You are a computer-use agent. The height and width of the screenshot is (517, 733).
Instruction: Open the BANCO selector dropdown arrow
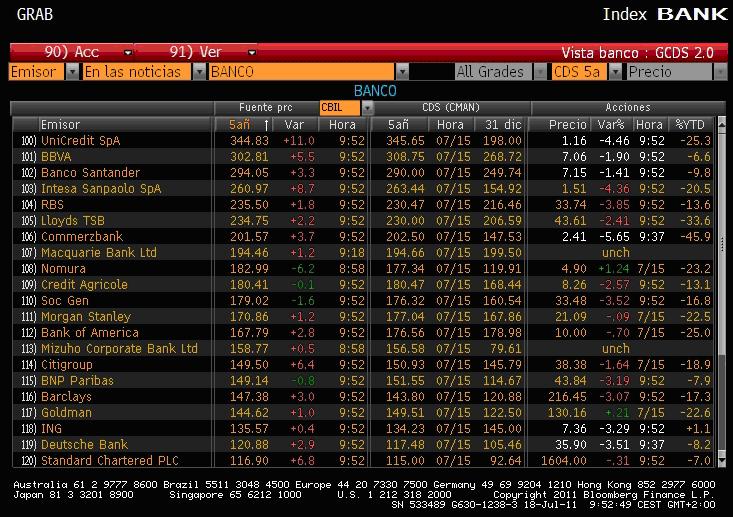click(402, 72)
